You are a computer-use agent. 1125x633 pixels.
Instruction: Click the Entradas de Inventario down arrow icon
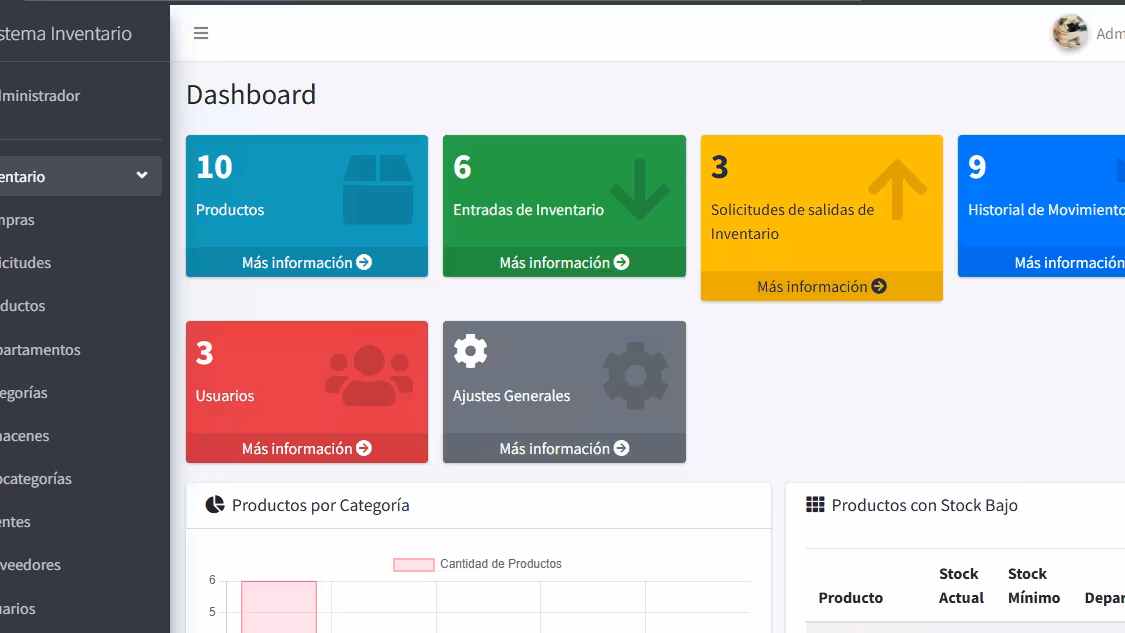639,189
